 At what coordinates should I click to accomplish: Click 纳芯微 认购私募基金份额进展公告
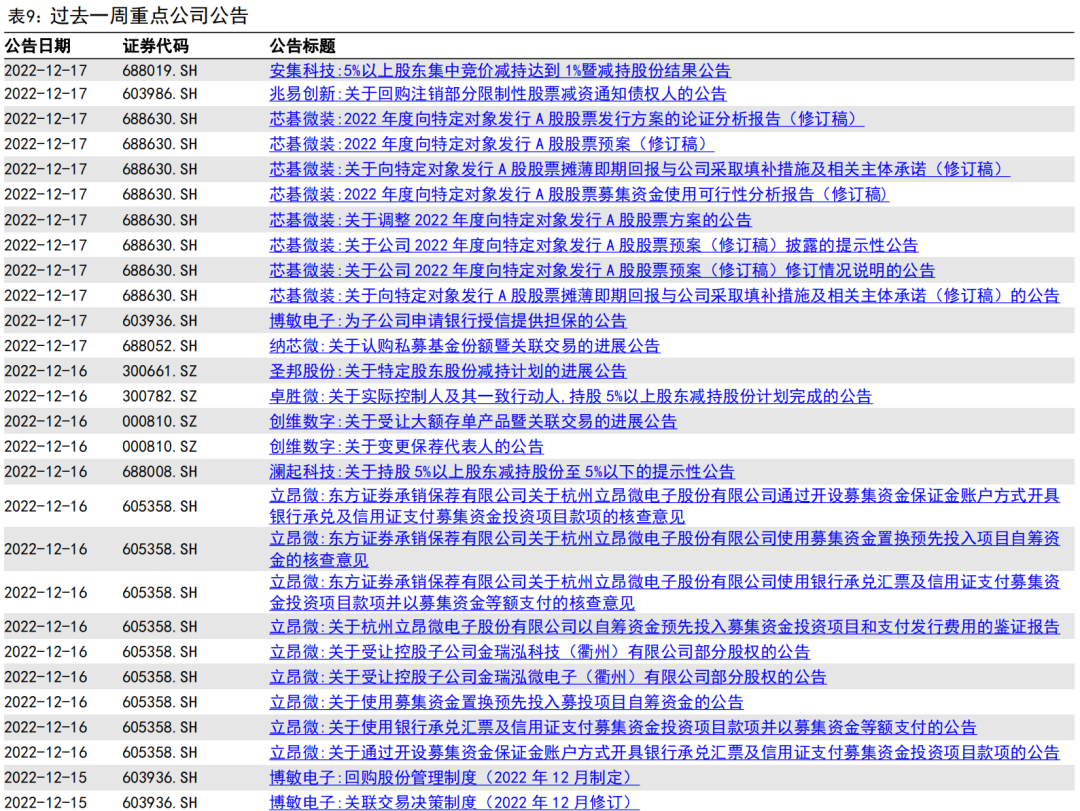coord(464,346)
